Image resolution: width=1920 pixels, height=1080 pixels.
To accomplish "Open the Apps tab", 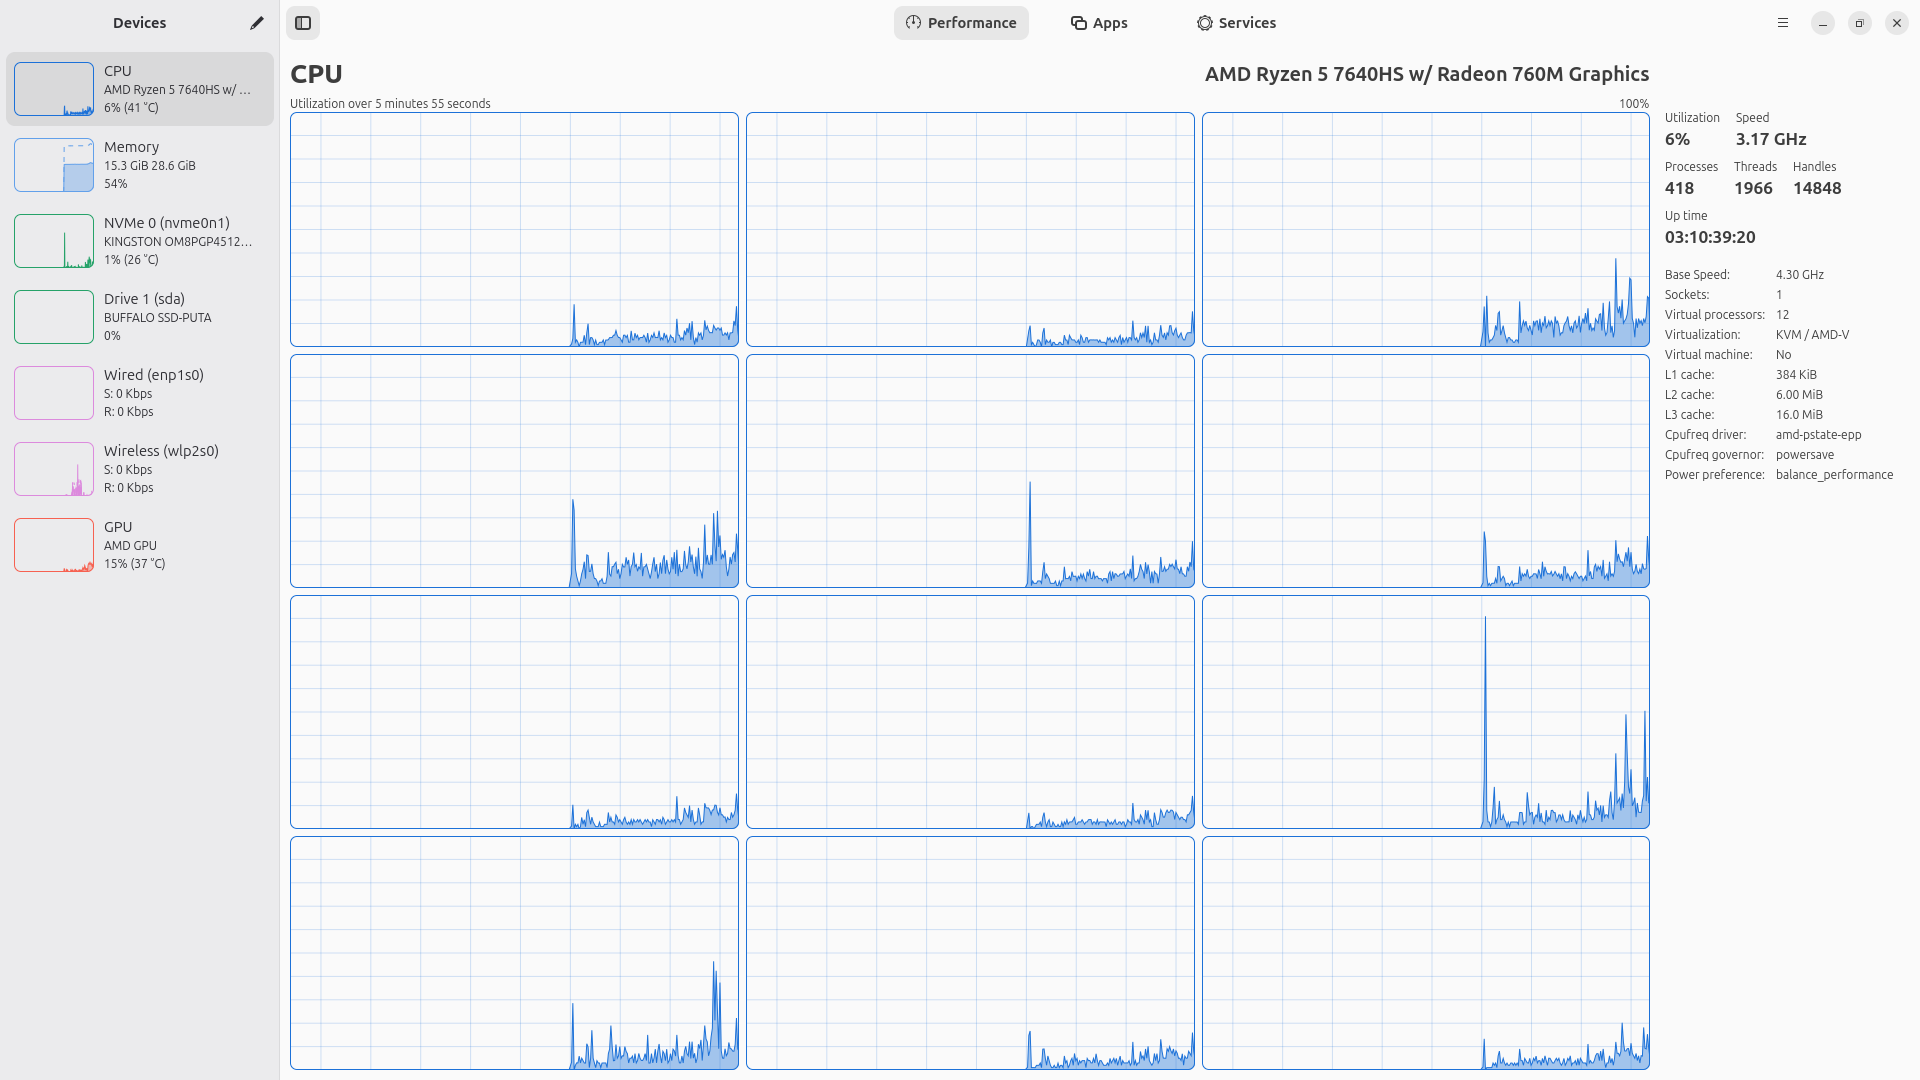I will [1099, 23].
